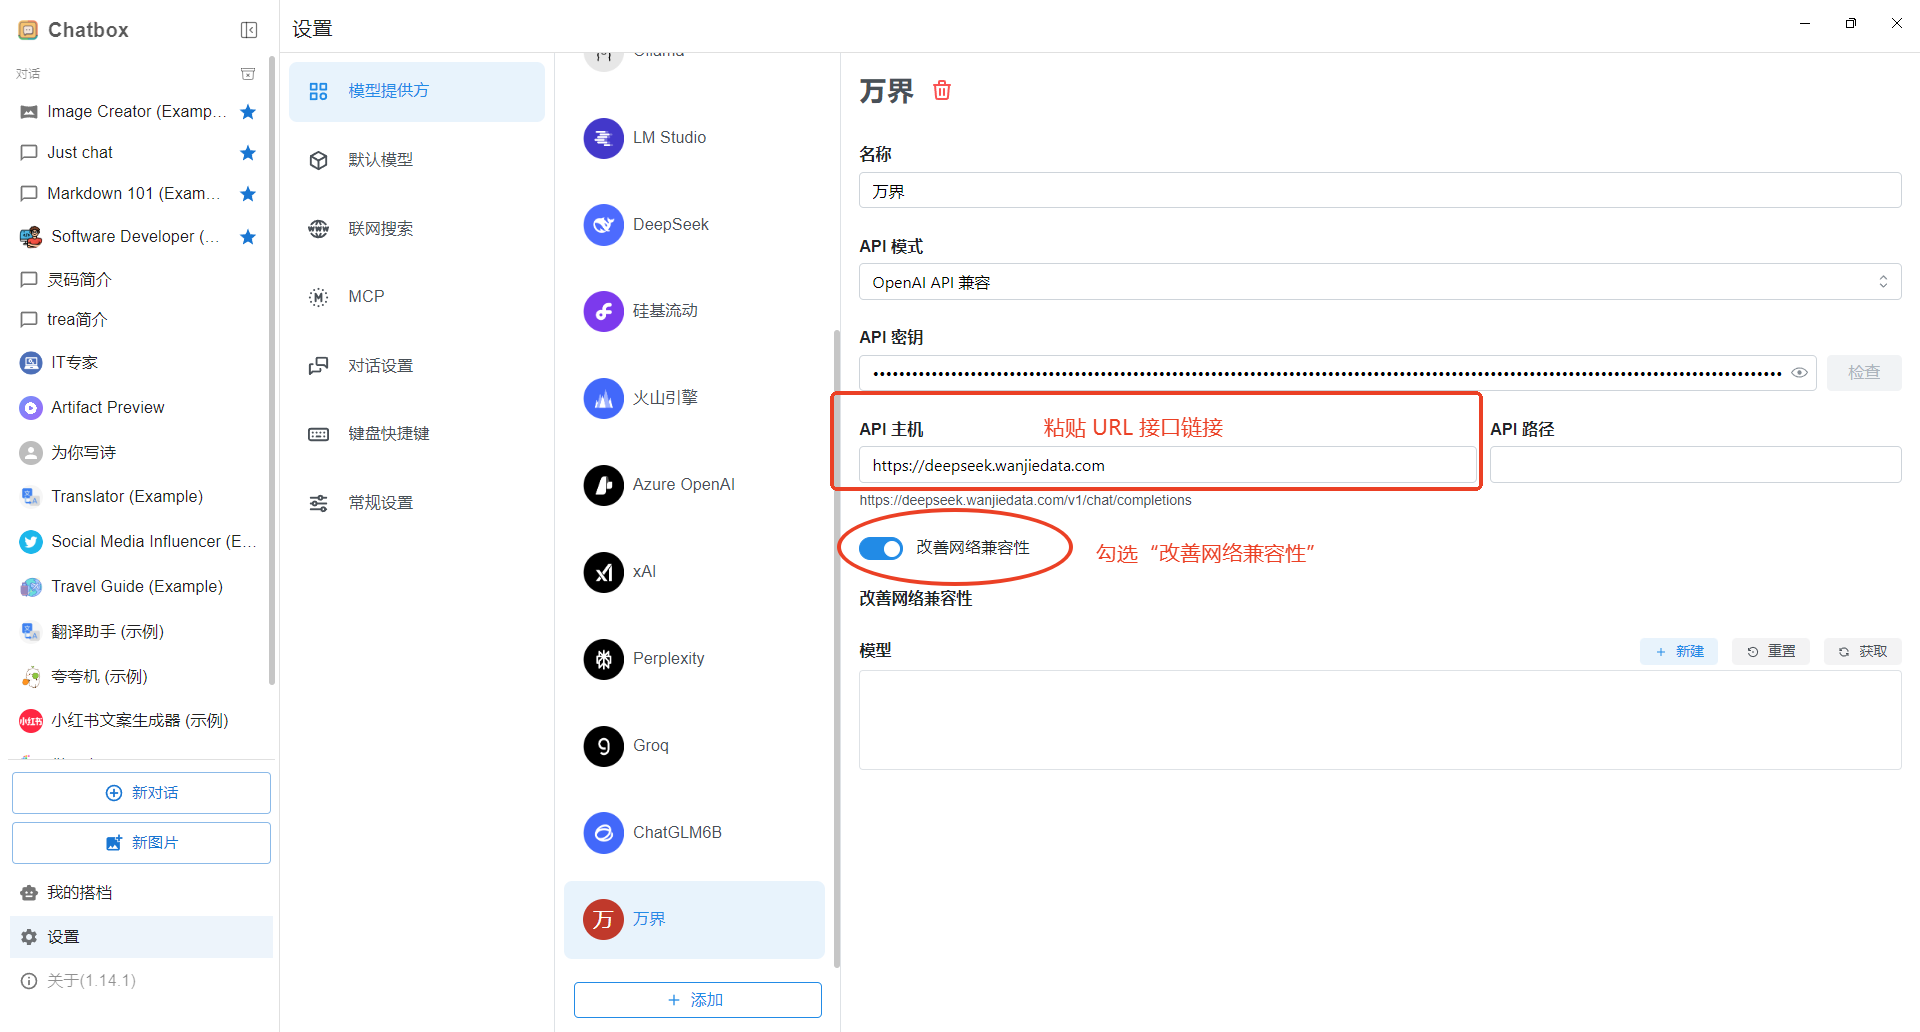Add a new provider with 添加

[x=697, y=1000]
